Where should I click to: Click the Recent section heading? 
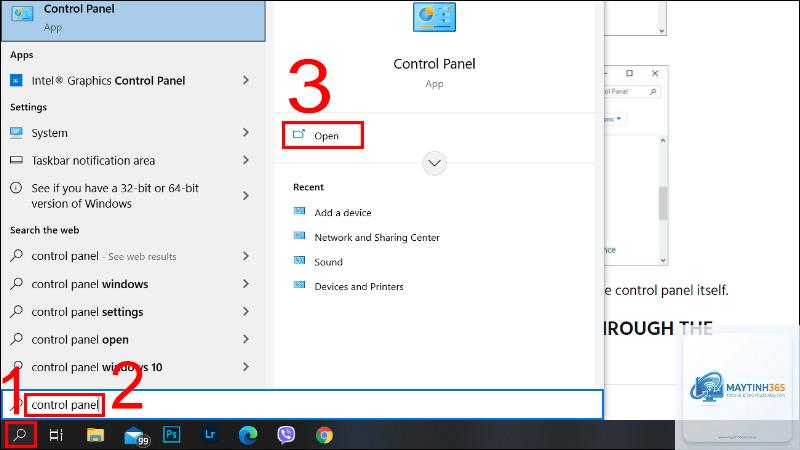(308, 187)
